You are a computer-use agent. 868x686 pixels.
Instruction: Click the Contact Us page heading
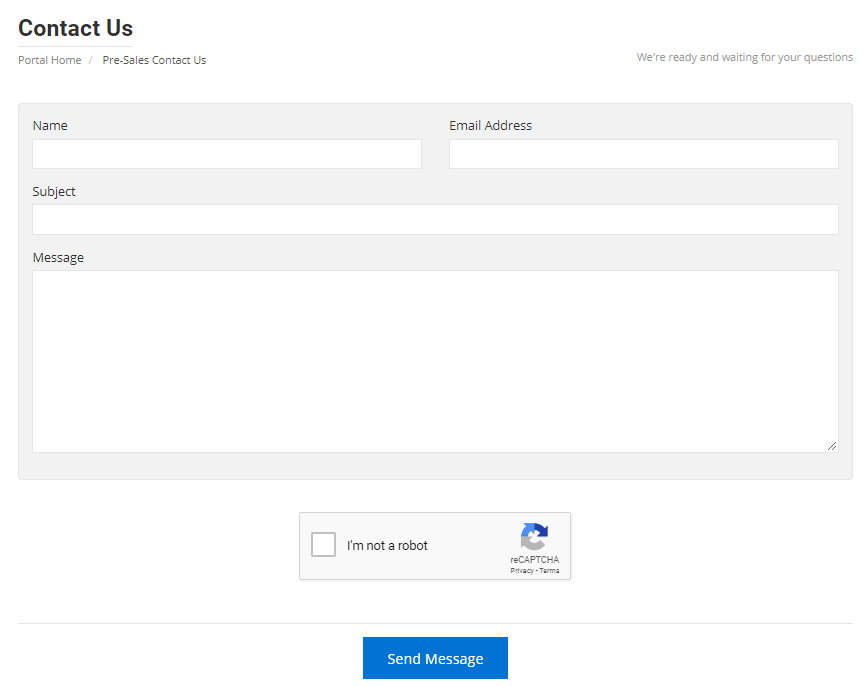tap(75, 28)
